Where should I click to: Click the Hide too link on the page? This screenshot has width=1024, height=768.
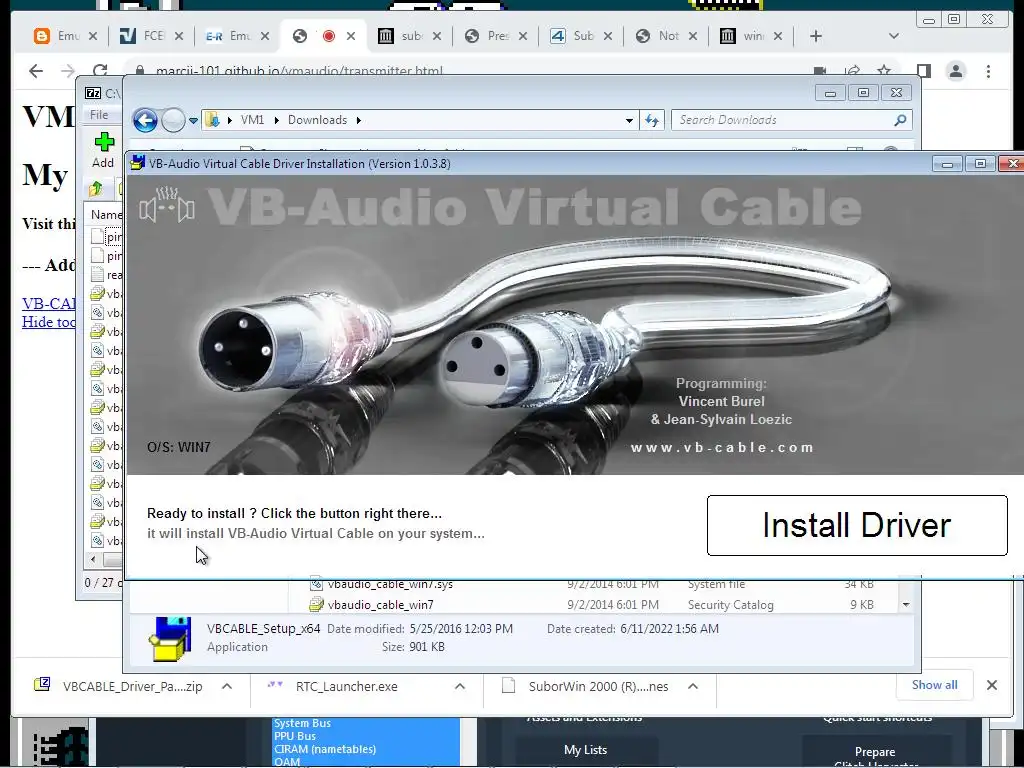(x=49, y=321)
